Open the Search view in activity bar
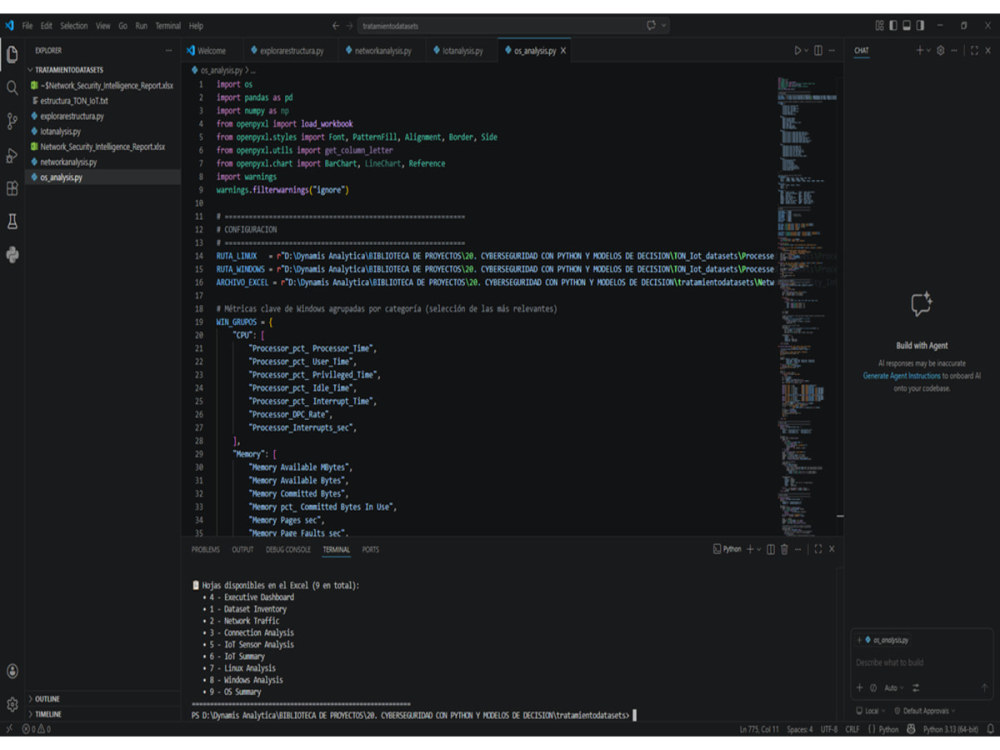 pyautogui.click(x=12, y=87)
